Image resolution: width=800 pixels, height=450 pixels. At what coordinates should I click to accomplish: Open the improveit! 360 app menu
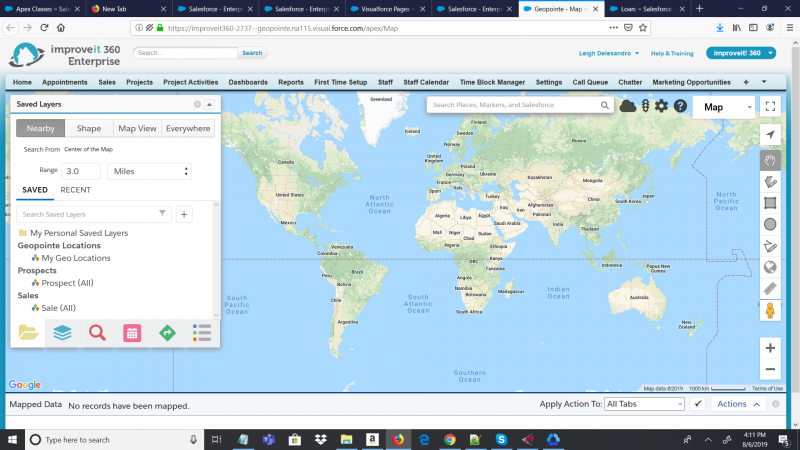[741, 53]
